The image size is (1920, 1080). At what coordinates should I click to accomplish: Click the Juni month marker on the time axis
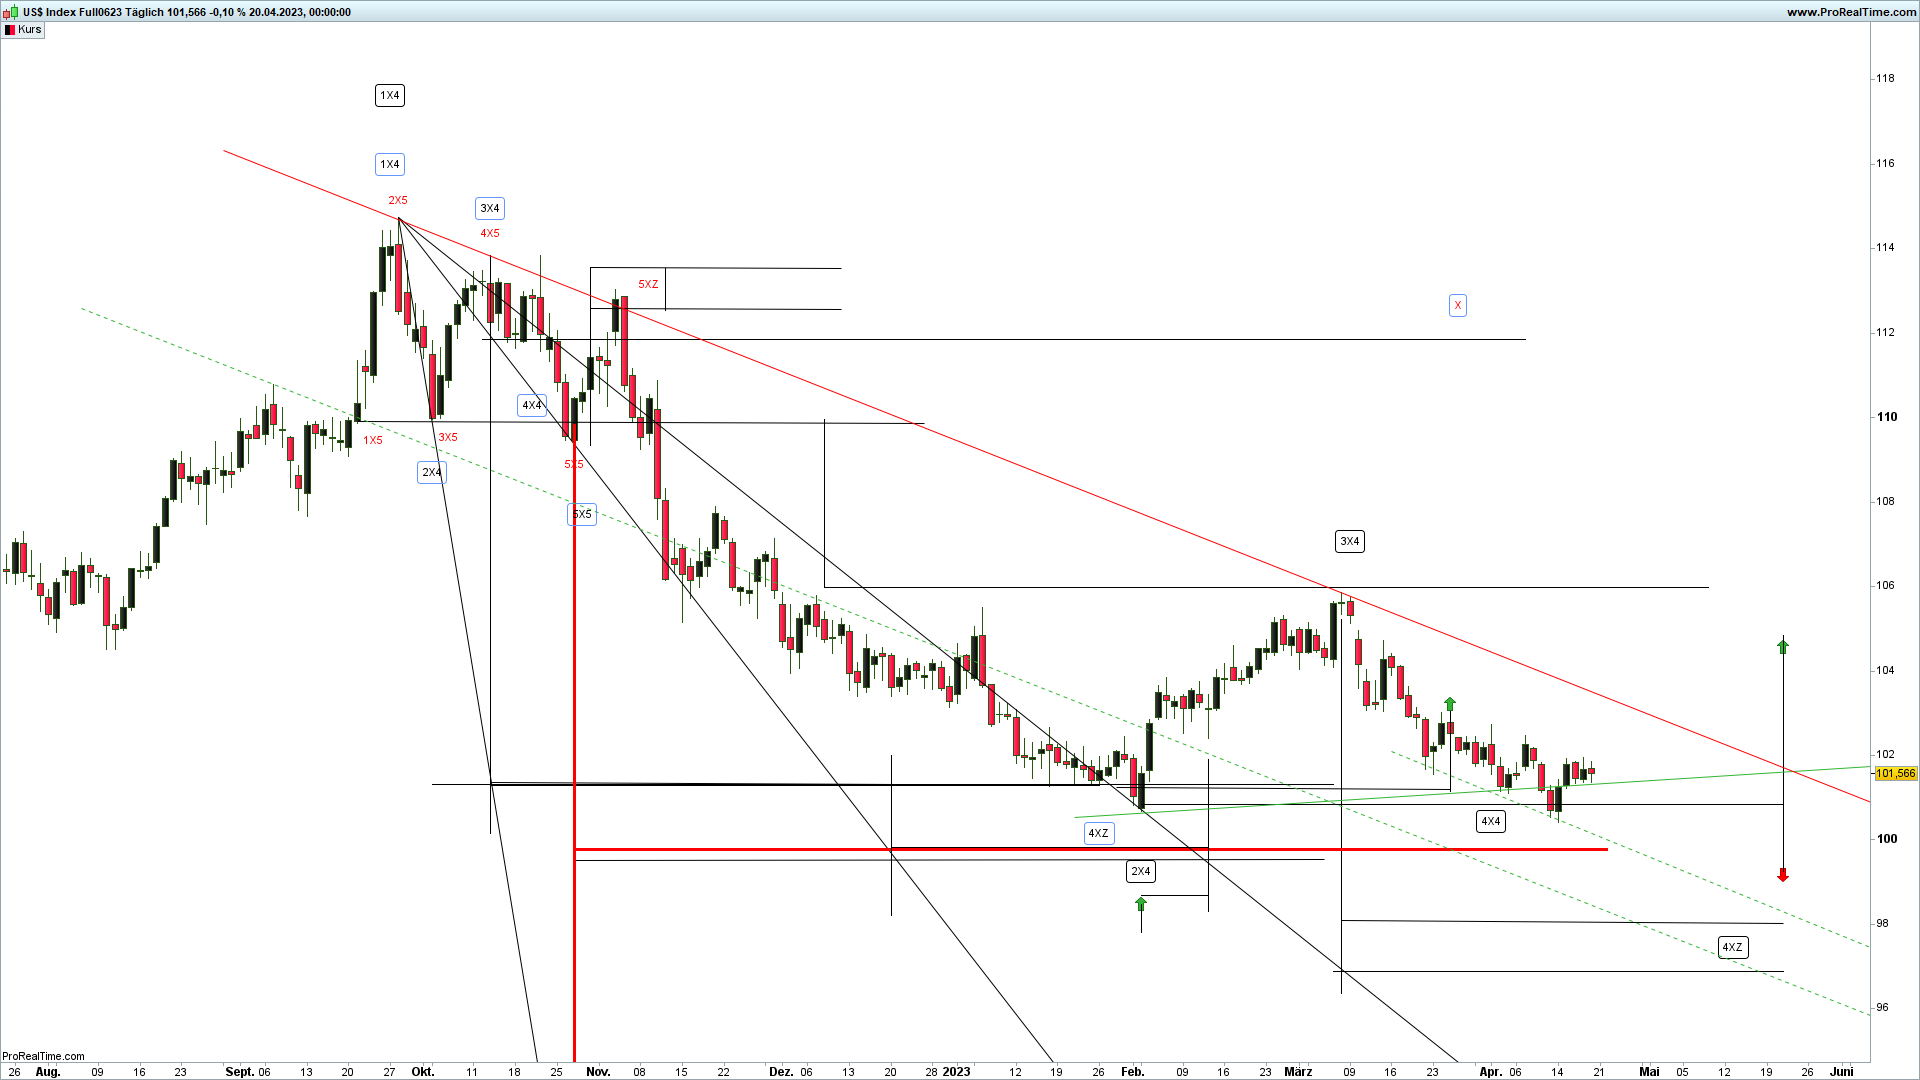click(1842, 1072)
